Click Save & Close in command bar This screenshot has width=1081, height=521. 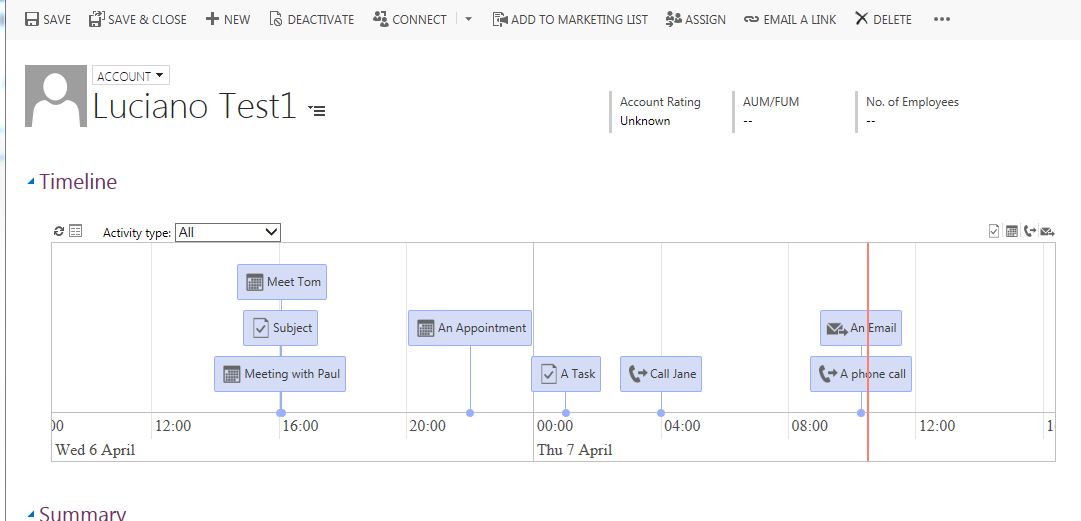tap(137, 19)
